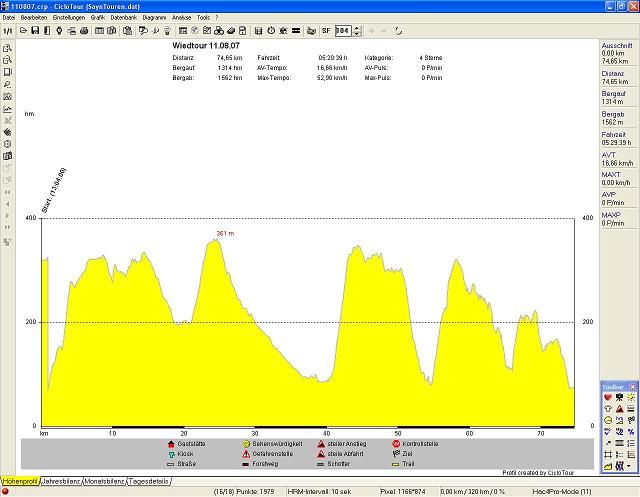Click the red heart icon in Toolbox
The image size is (640, 497).
[x=607, y=397]
